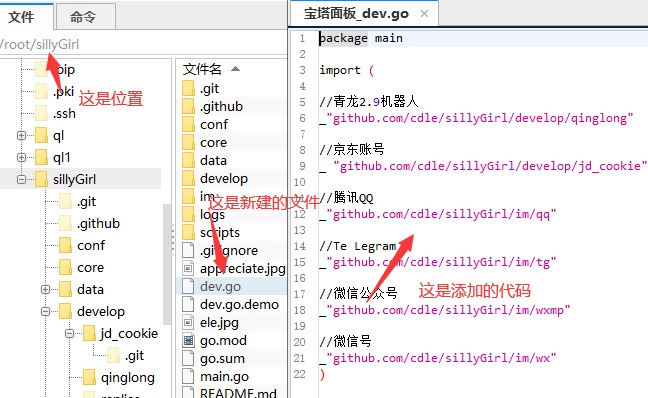The height and width of the screenshot is (398, 648).
Task: Click the ele.jpg image file icon
Action: pos(188,322)
